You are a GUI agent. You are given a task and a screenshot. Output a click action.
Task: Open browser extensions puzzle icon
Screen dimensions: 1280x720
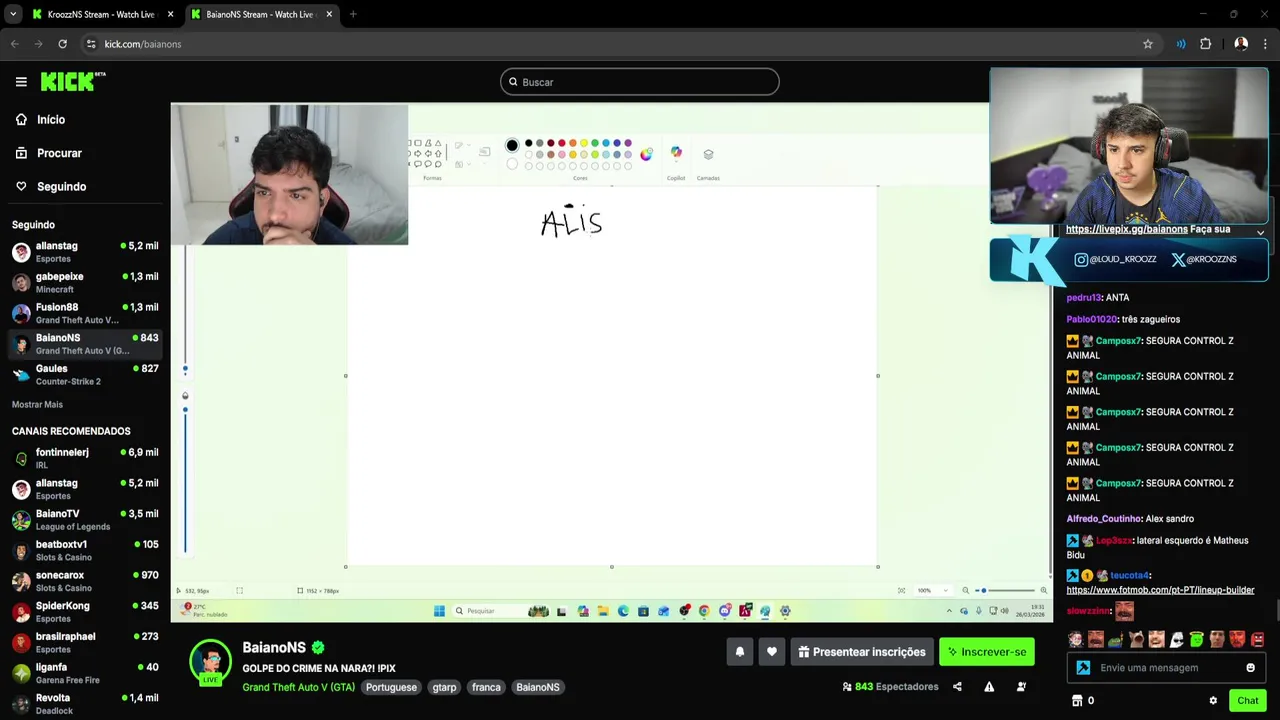click(x=1205, y=44)
